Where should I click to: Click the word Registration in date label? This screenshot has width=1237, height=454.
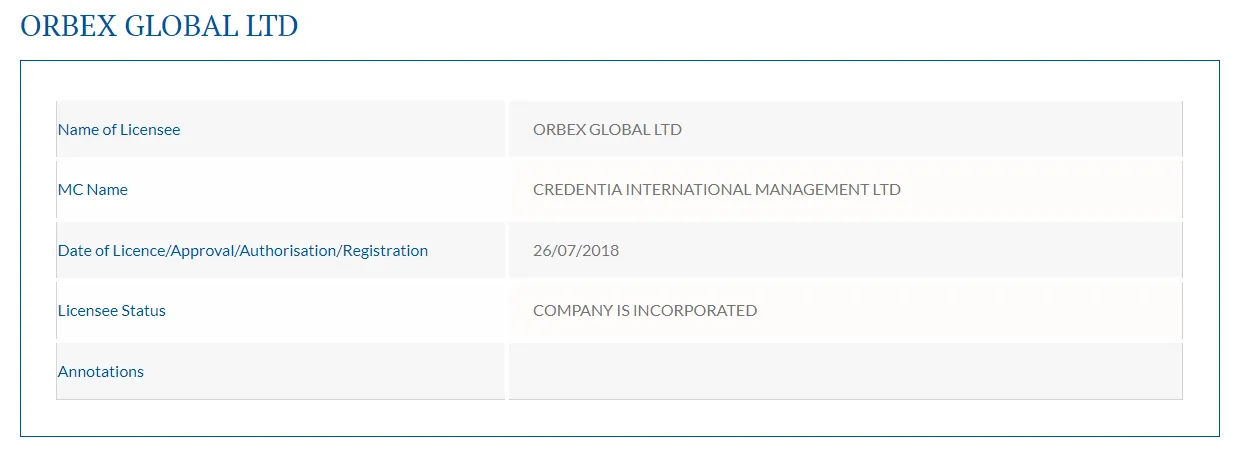(385, 251)
